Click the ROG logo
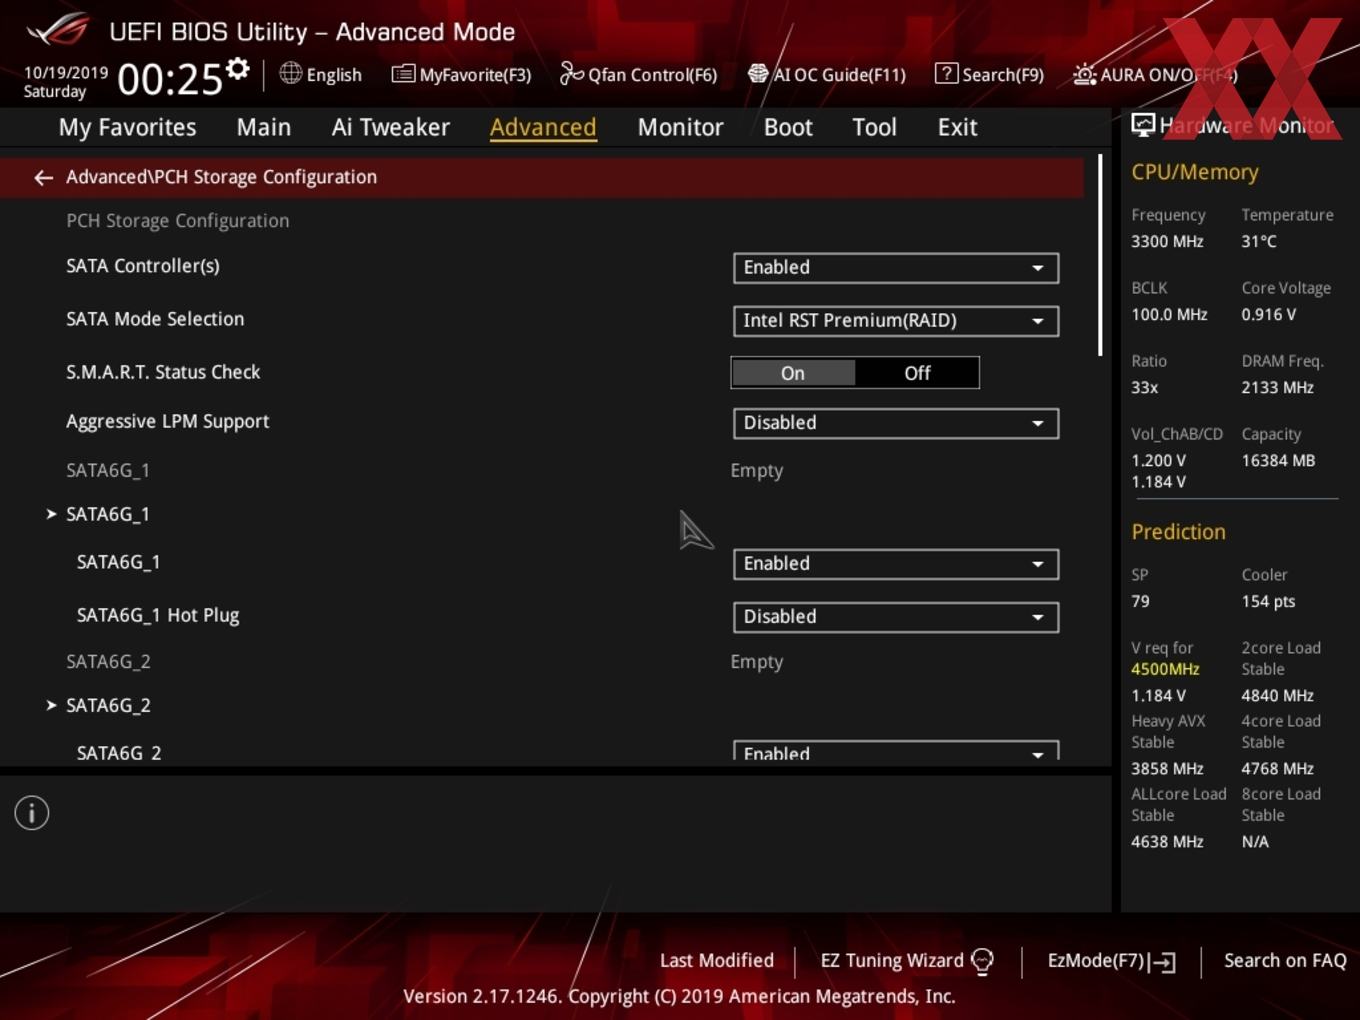The height and width of the screenshot is (1020, 1360). pyautogui.click(x=58, y=30)
